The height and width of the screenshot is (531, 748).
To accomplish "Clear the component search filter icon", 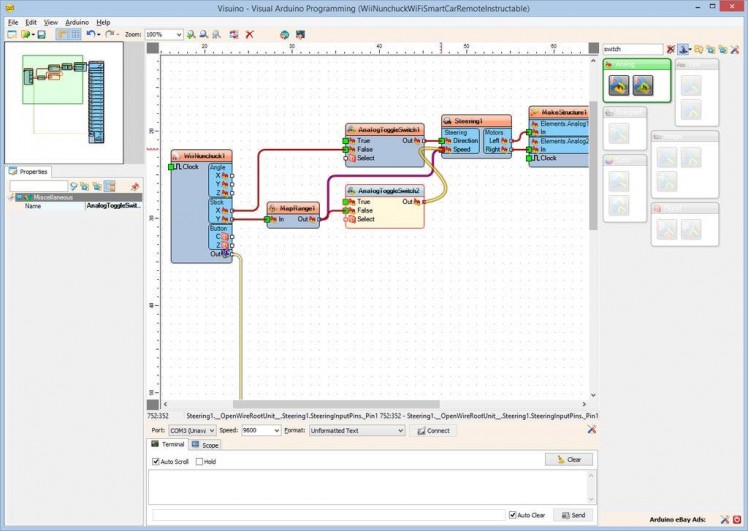I will (x=671, y=48).
